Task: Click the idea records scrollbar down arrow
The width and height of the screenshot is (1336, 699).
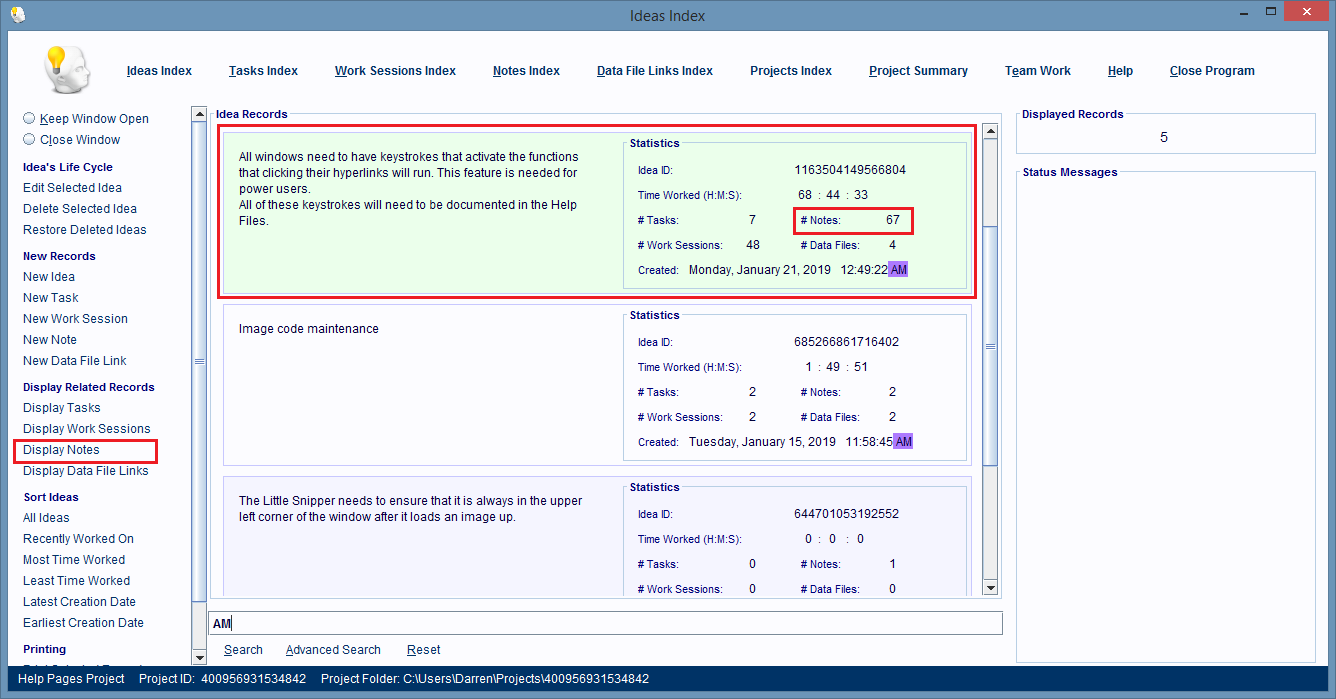Action: tap(990, 588)
